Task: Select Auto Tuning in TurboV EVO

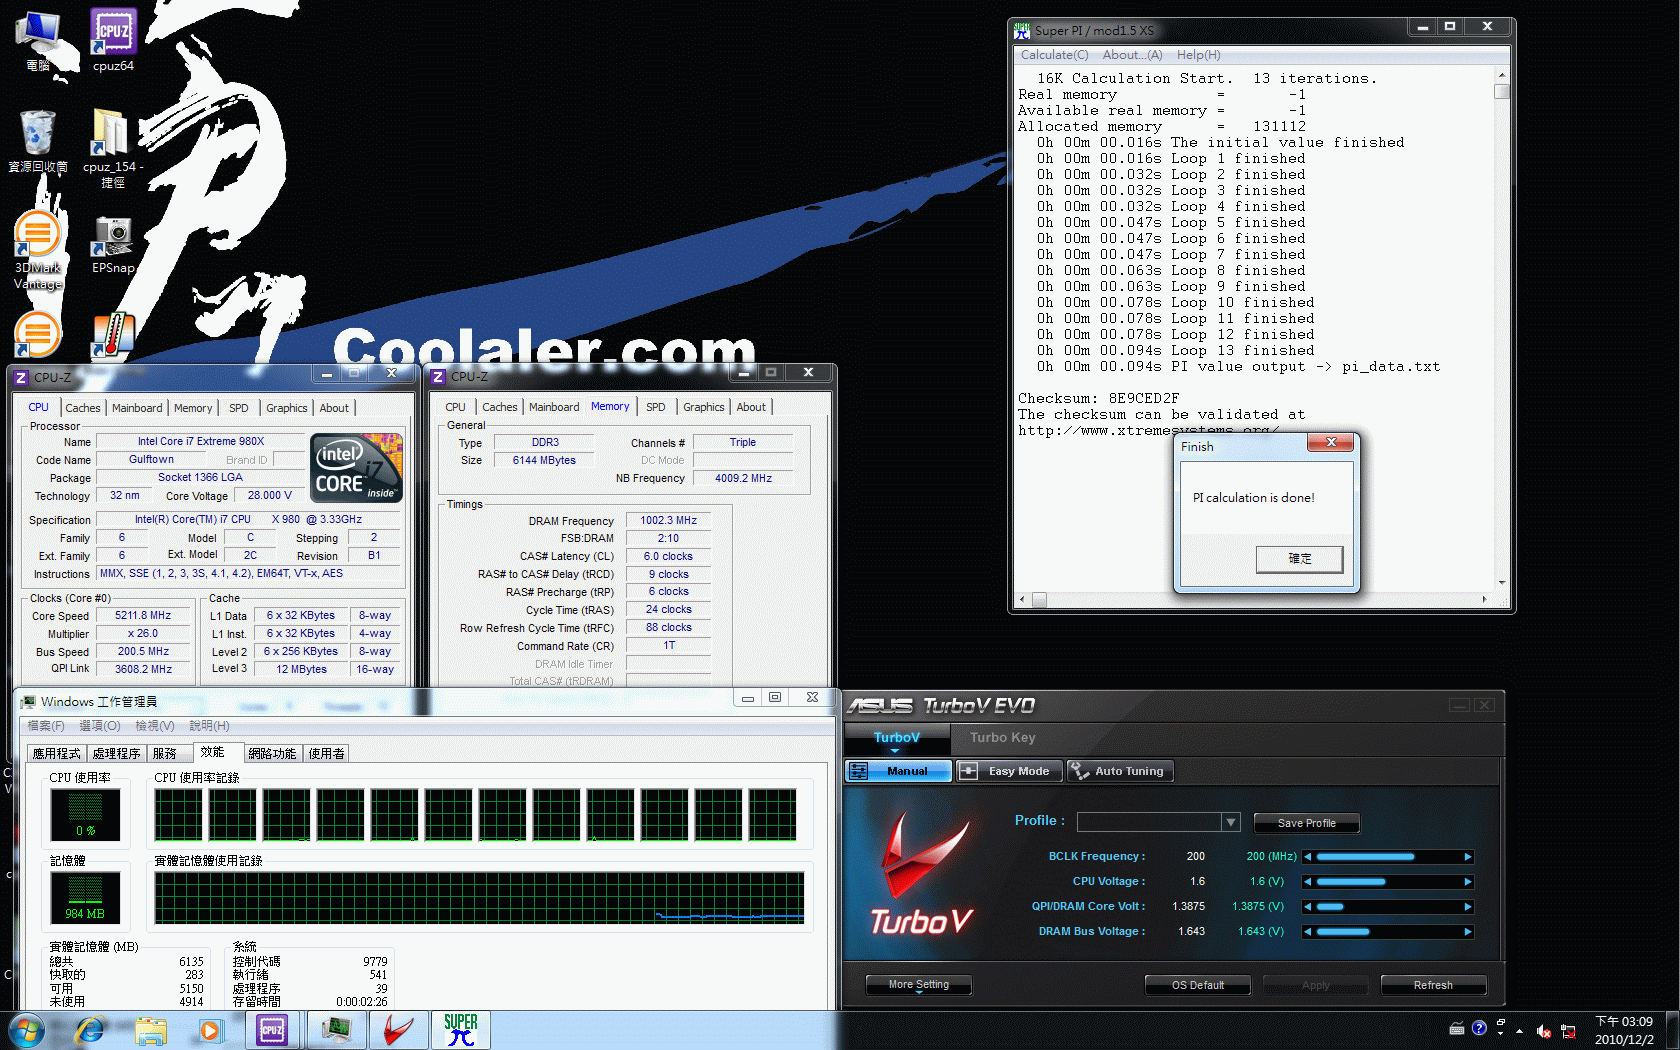Action: [1119, 771]
